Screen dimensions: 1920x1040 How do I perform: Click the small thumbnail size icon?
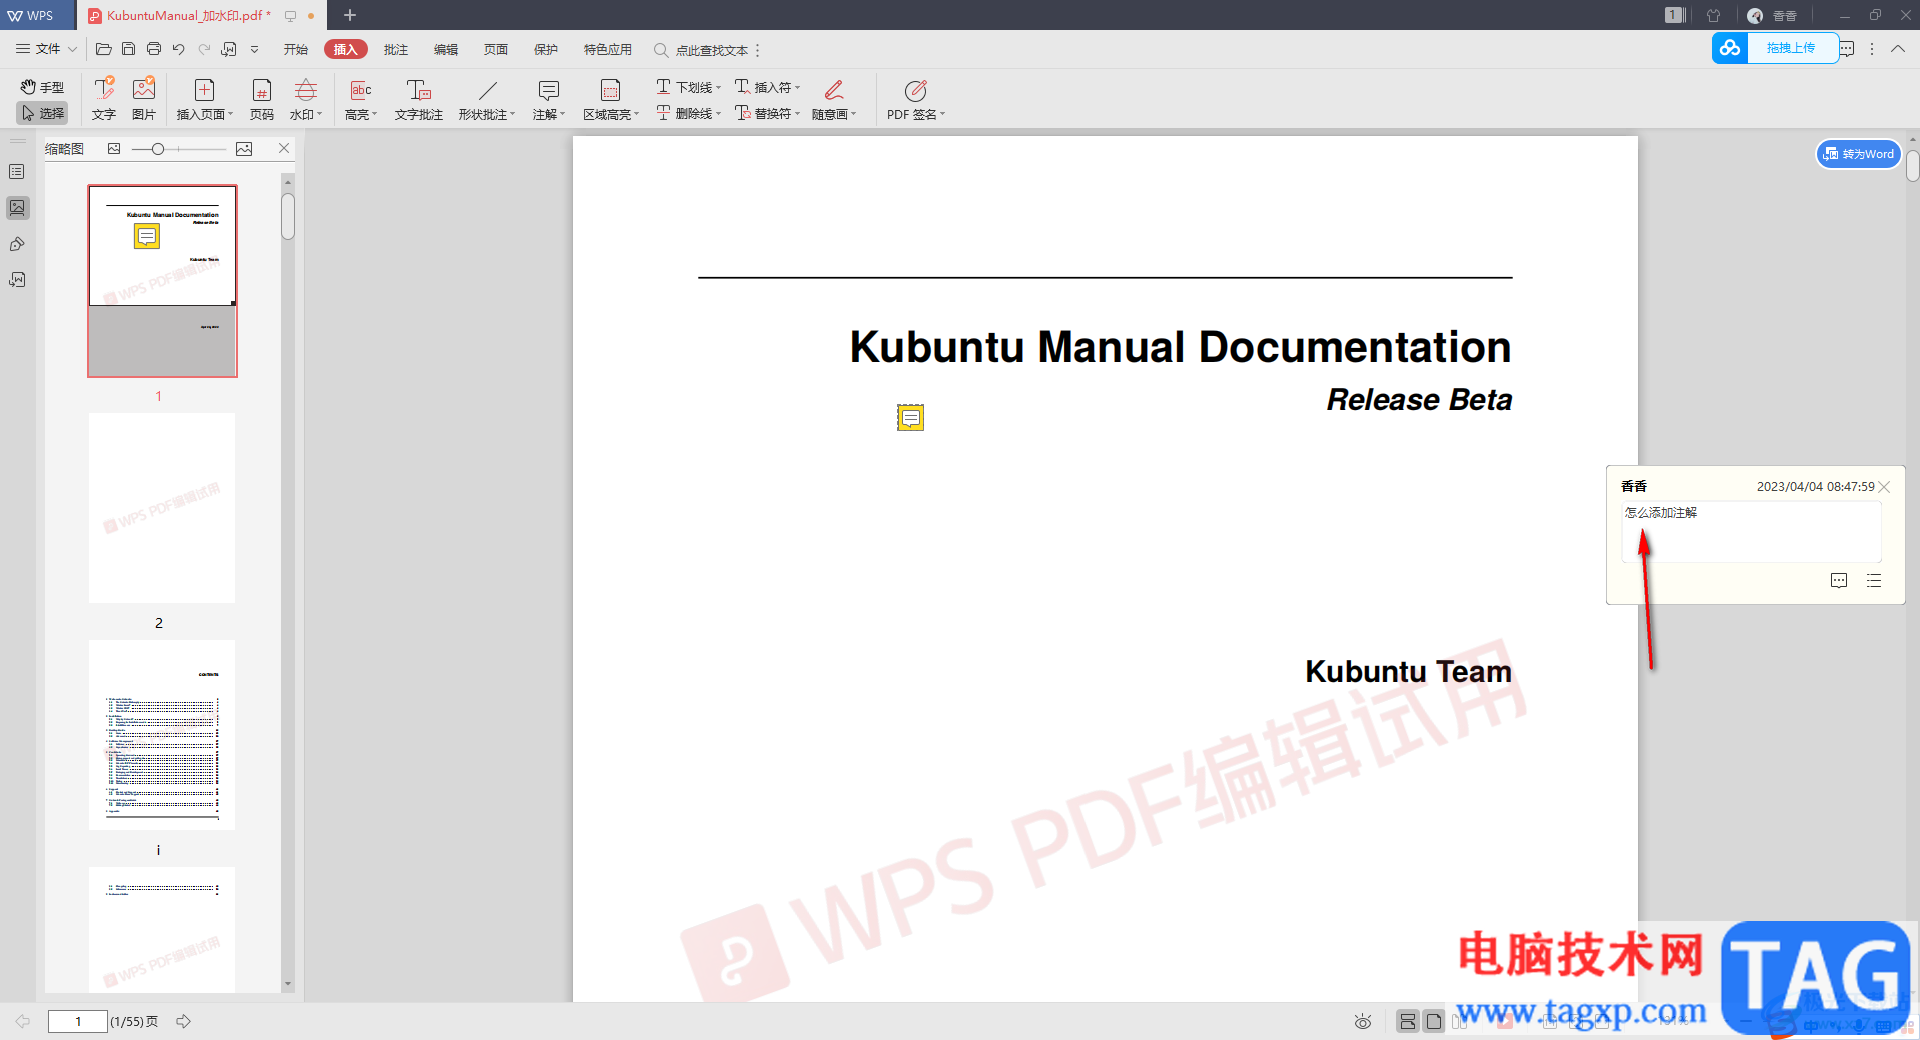(114, 148)
